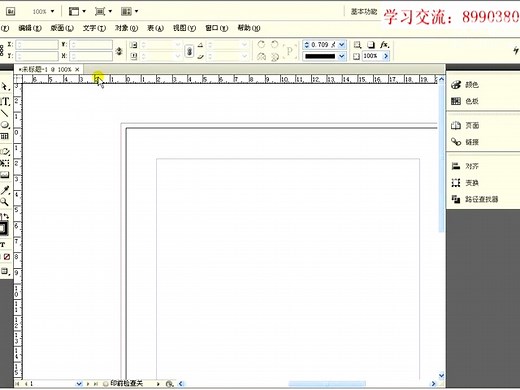The width and height of the screenshot is (520, 390).
Task: Click the Quick Apply lightning icon
Action: pos(516,50)
